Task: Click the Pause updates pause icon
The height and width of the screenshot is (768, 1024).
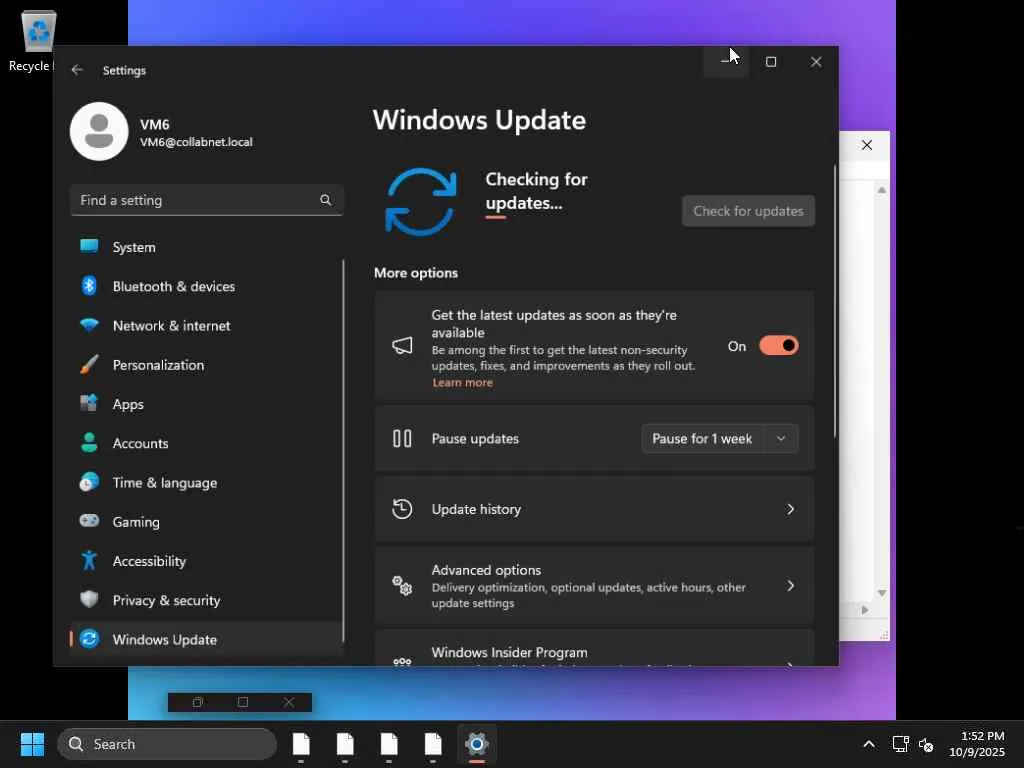Action: coord(402,438)
